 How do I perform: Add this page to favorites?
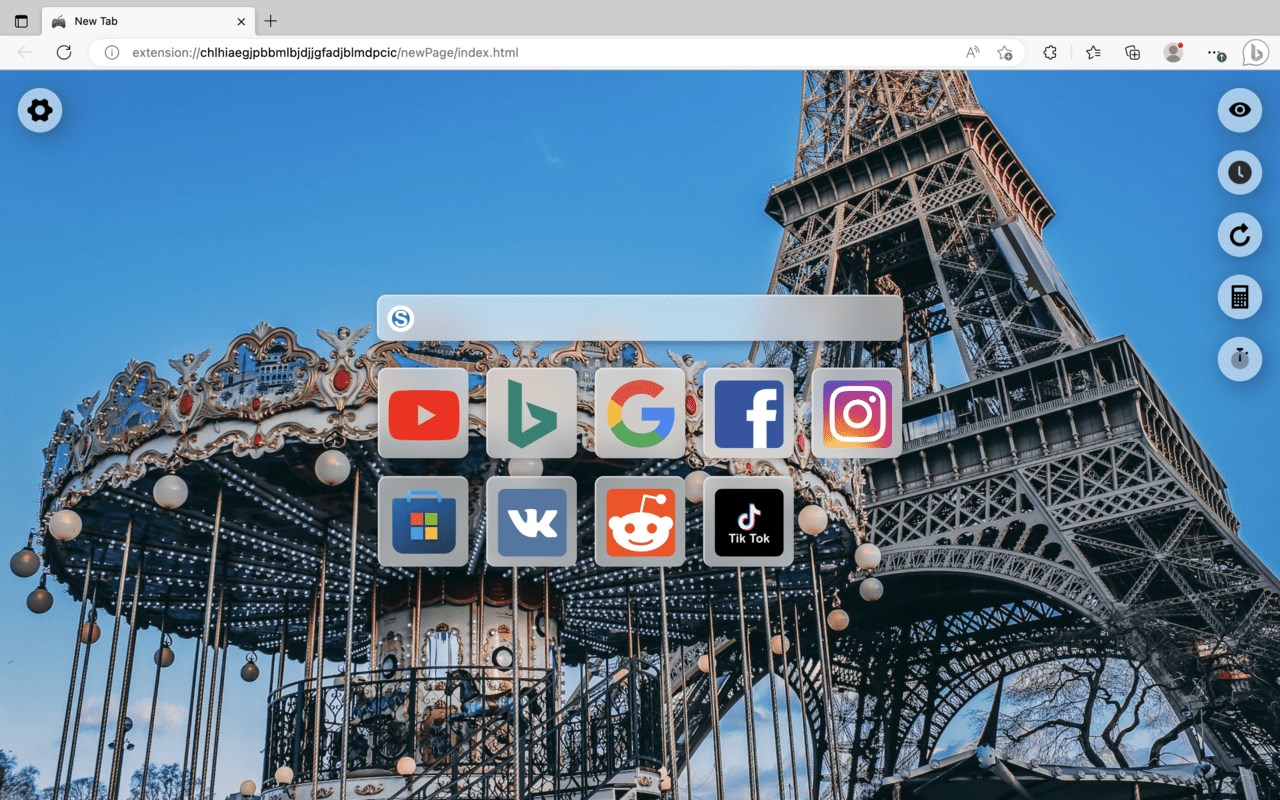coord(1005,52)
